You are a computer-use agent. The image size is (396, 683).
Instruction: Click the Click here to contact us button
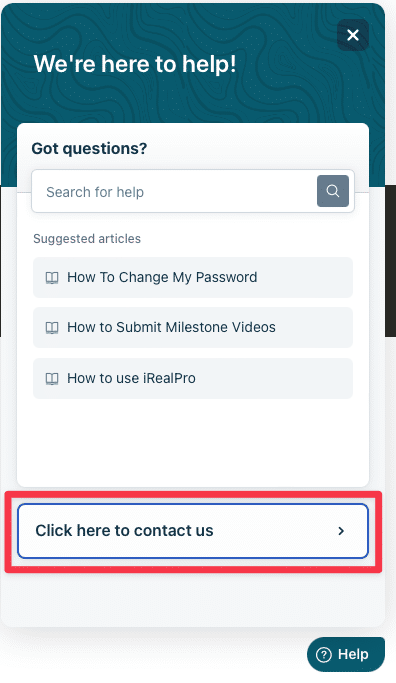193,531
